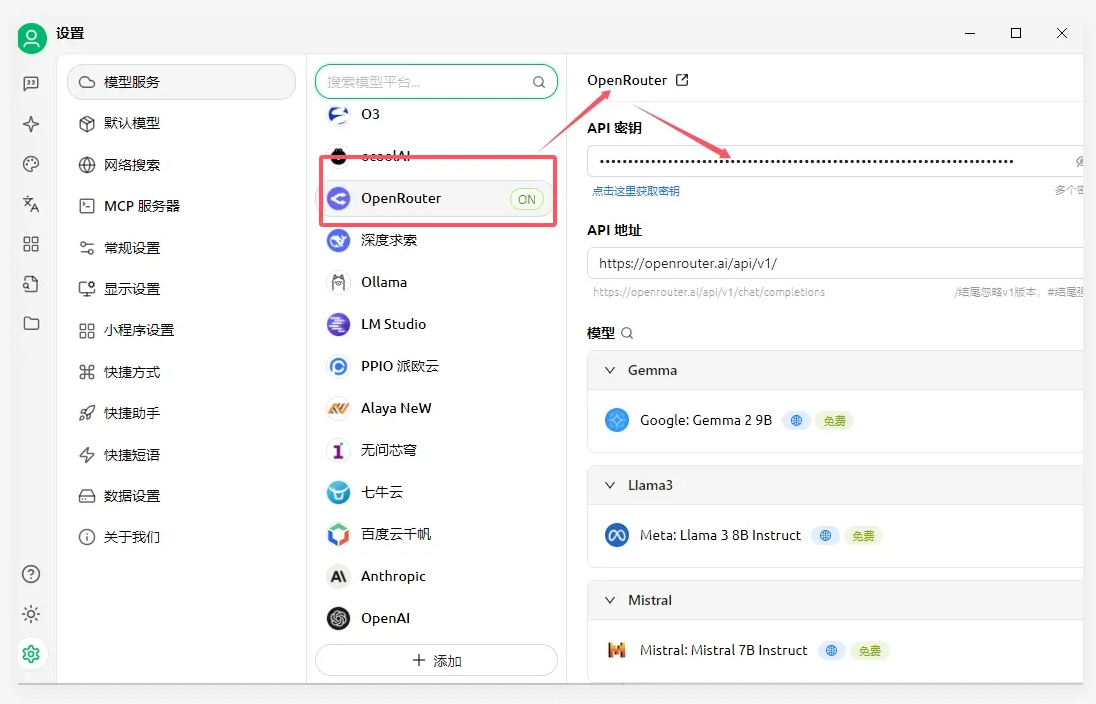Open the translate icon in left sidebar
This screenshot has width=1096, height=704.
31,204
